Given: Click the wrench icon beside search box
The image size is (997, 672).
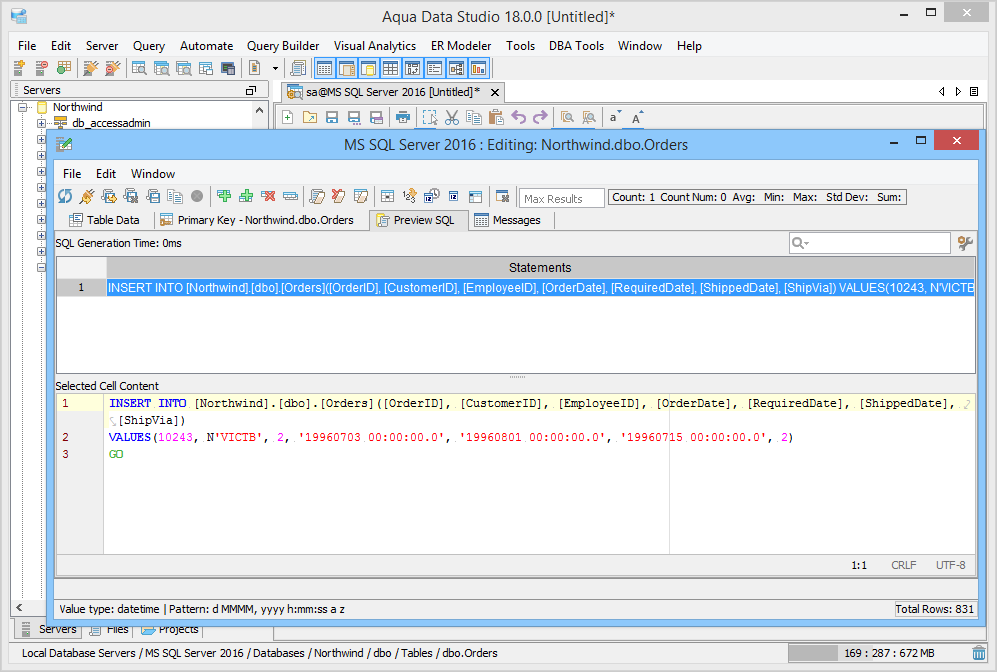Looking at the screenshot, I should pos(965,243).
